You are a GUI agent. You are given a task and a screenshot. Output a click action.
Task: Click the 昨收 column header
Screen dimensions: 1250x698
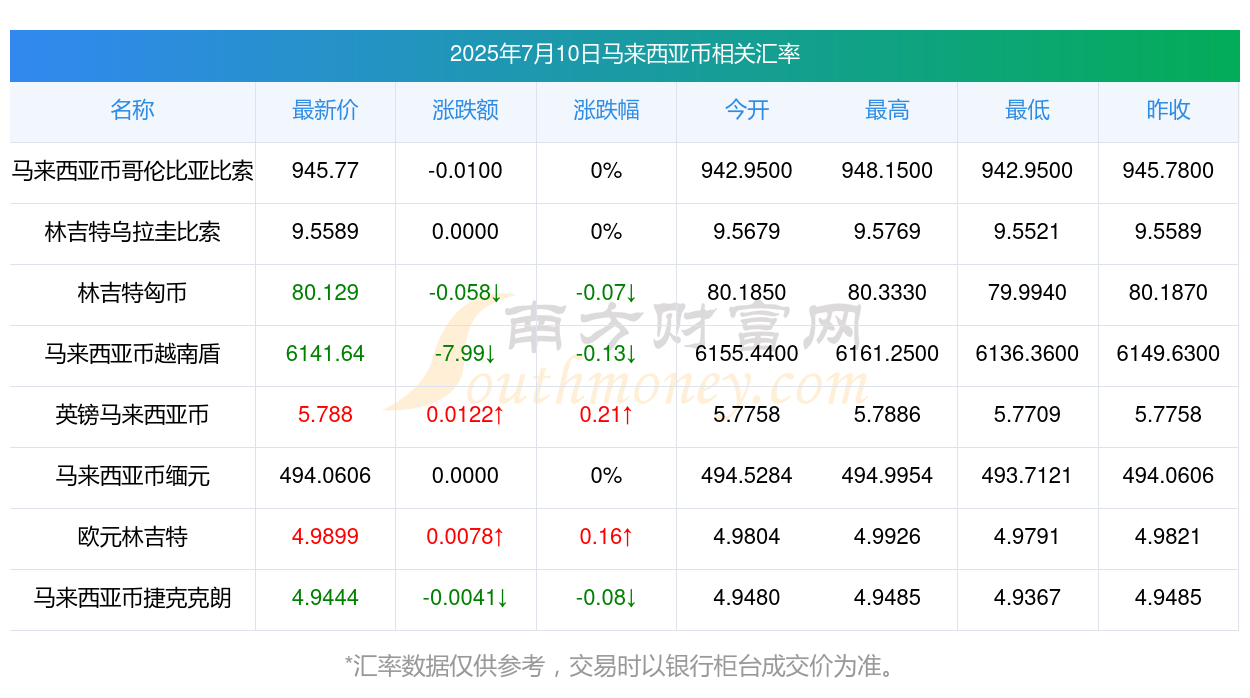click(x=1168, y=110)
